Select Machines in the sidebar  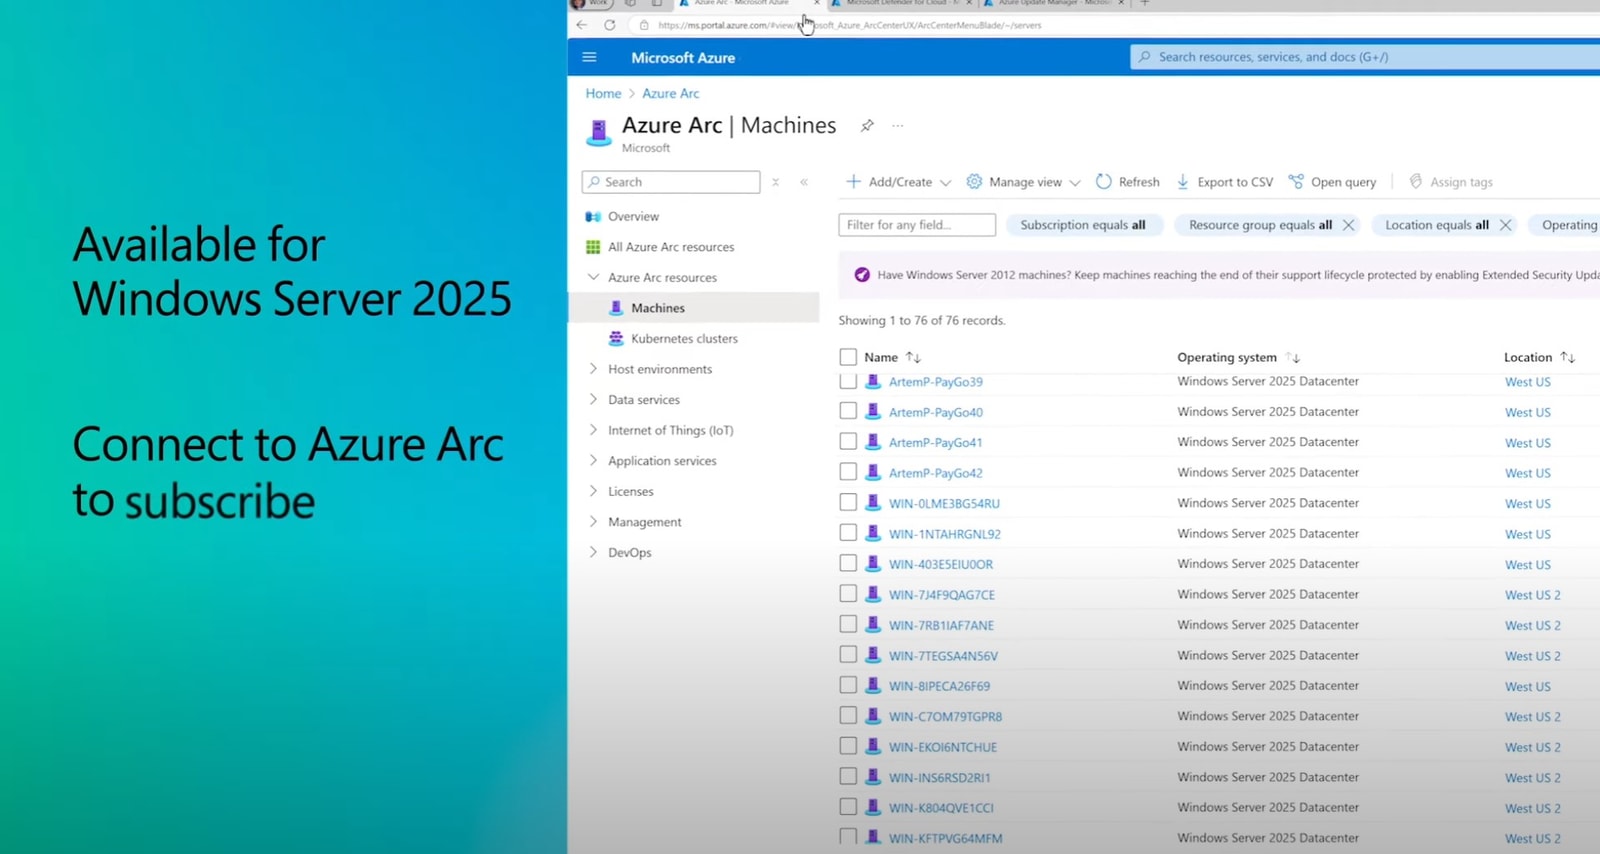pos(694,308)
